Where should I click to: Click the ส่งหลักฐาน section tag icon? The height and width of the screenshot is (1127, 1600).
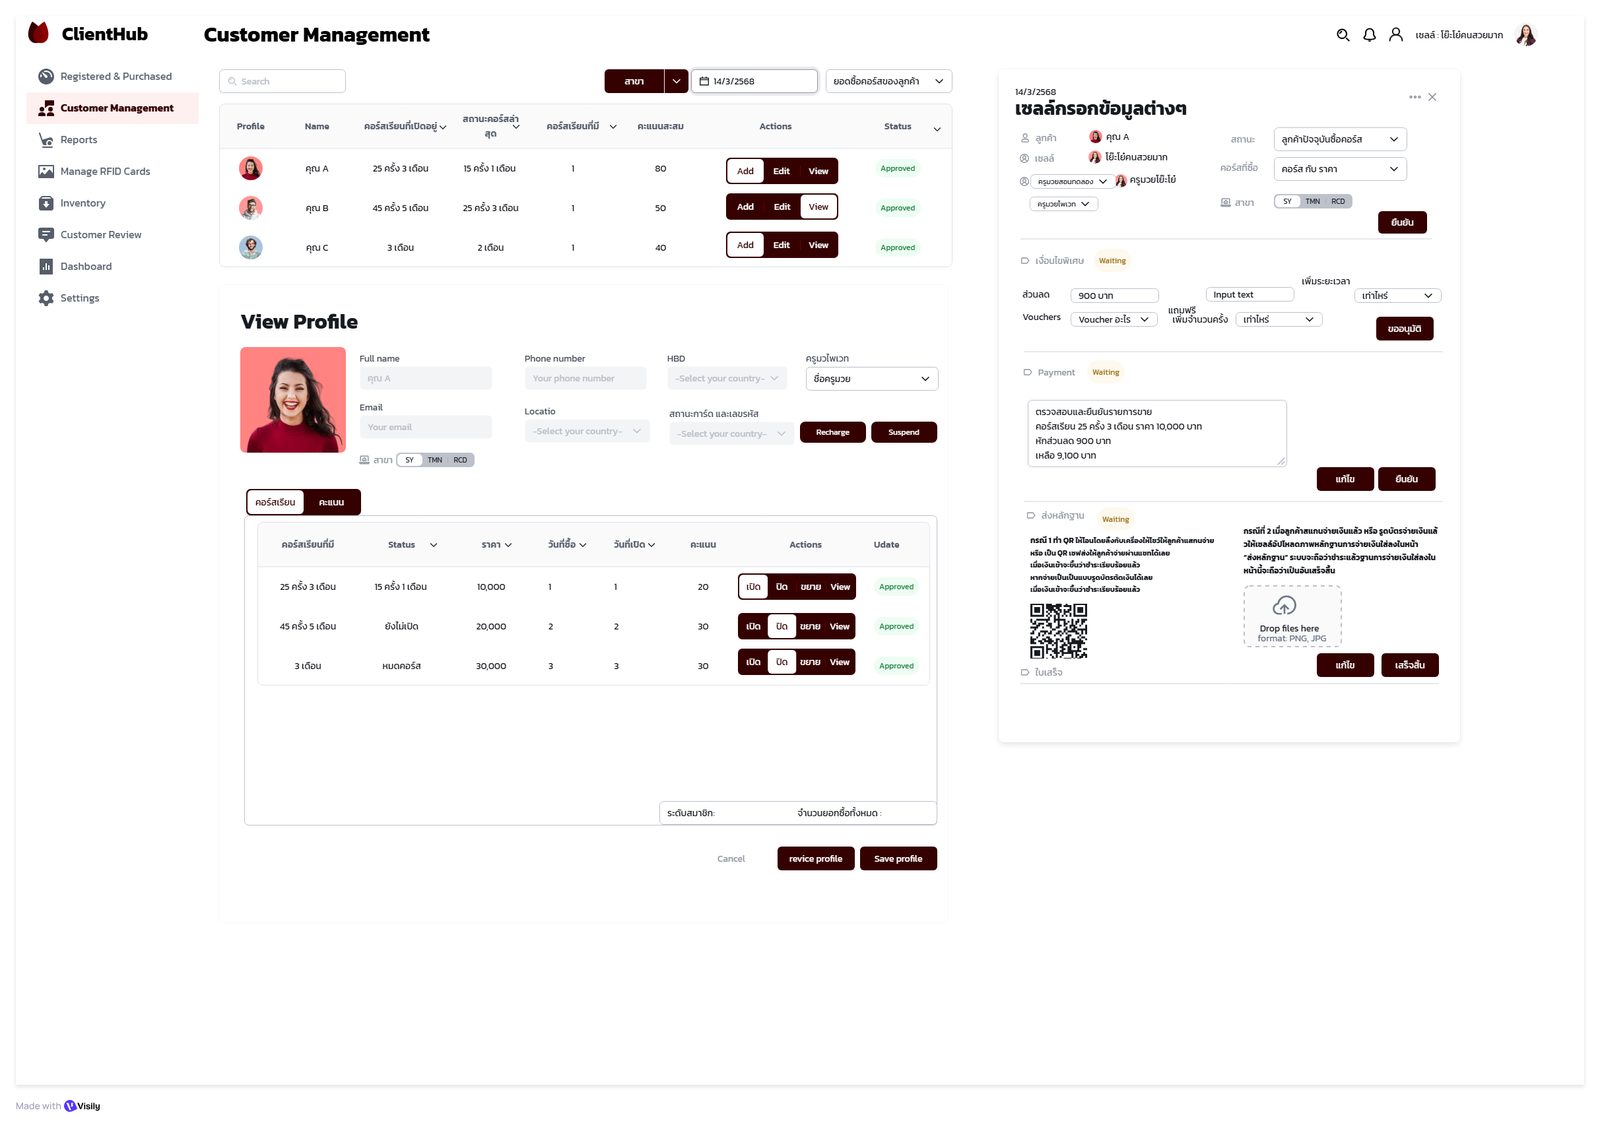tap(1031, 516)
